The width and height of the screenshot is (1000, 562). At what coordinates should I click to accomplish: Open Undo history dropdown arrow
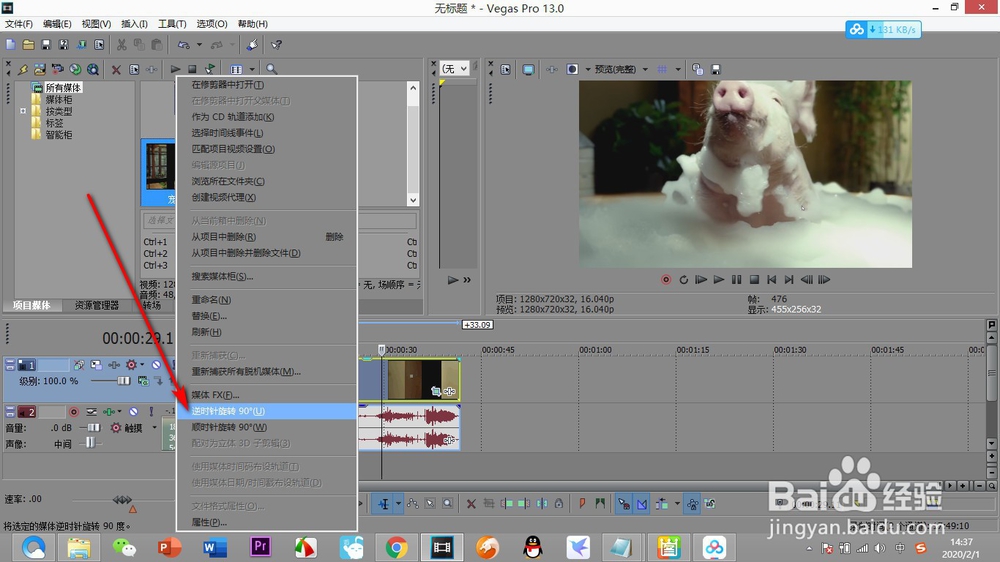tap(199, 45)
